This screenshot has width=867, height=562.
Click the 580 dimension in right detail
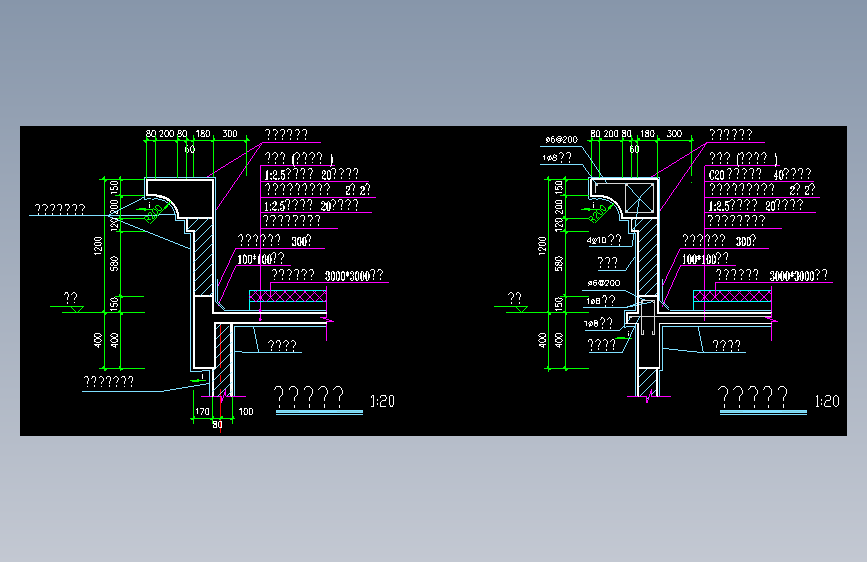click(559, 264)
